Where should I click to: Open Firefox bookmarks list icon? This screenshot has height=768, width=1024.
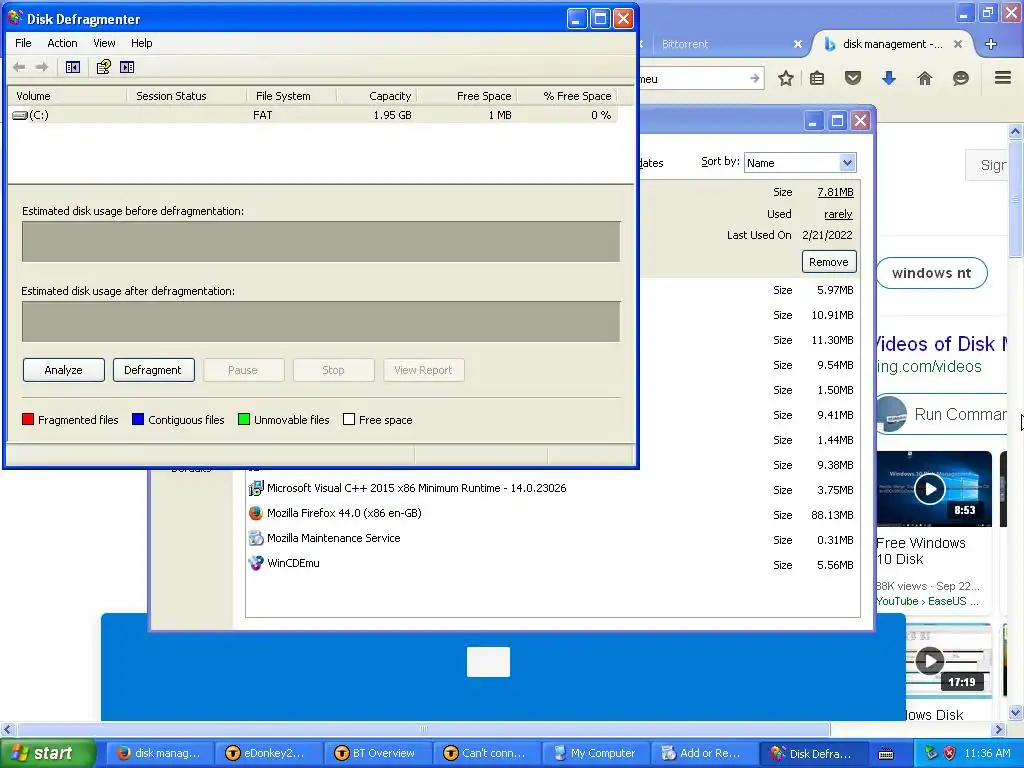[x=816, y=78]
